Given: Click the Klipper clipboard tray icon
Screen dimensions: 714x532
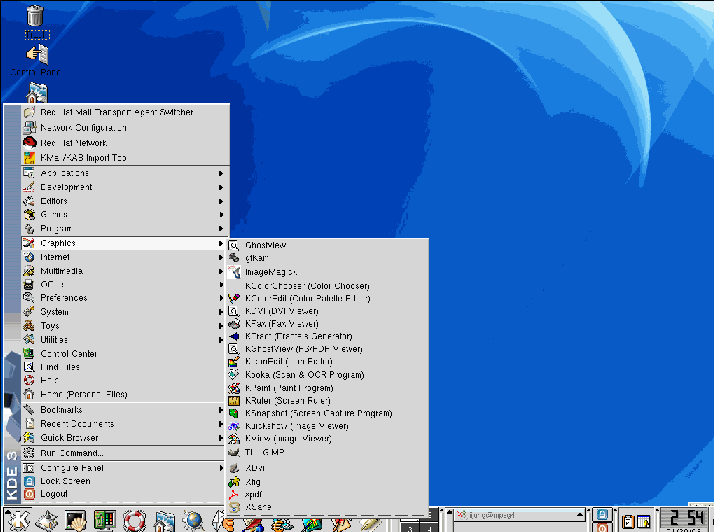Looking at the screenshot, I should click(628, 521).
